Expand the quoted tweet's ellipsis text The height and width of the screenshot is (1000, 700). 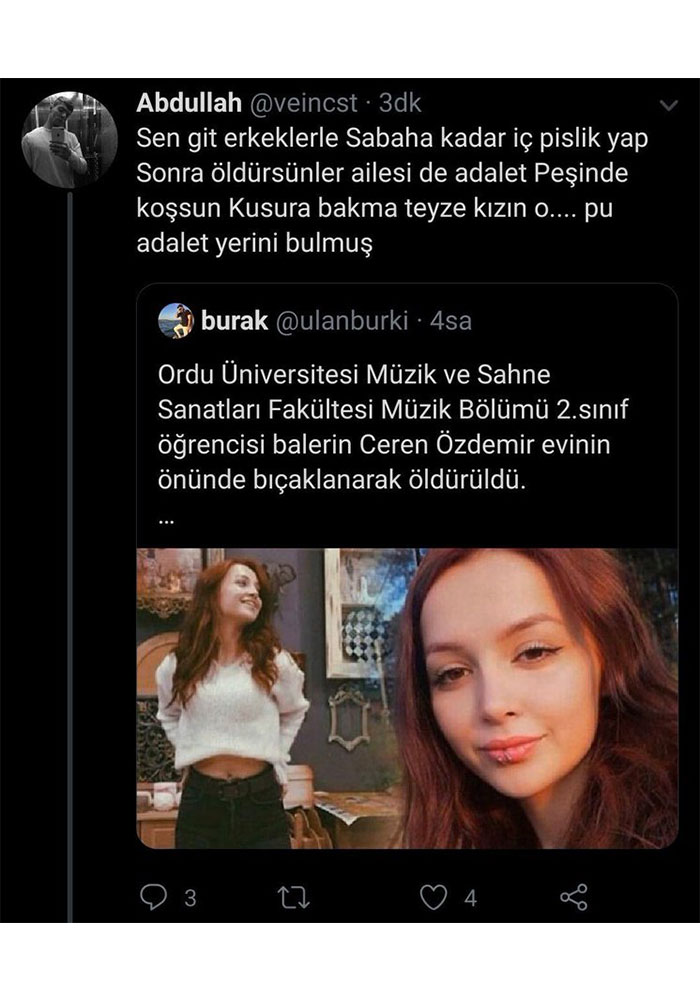click(x=166, y=519)
